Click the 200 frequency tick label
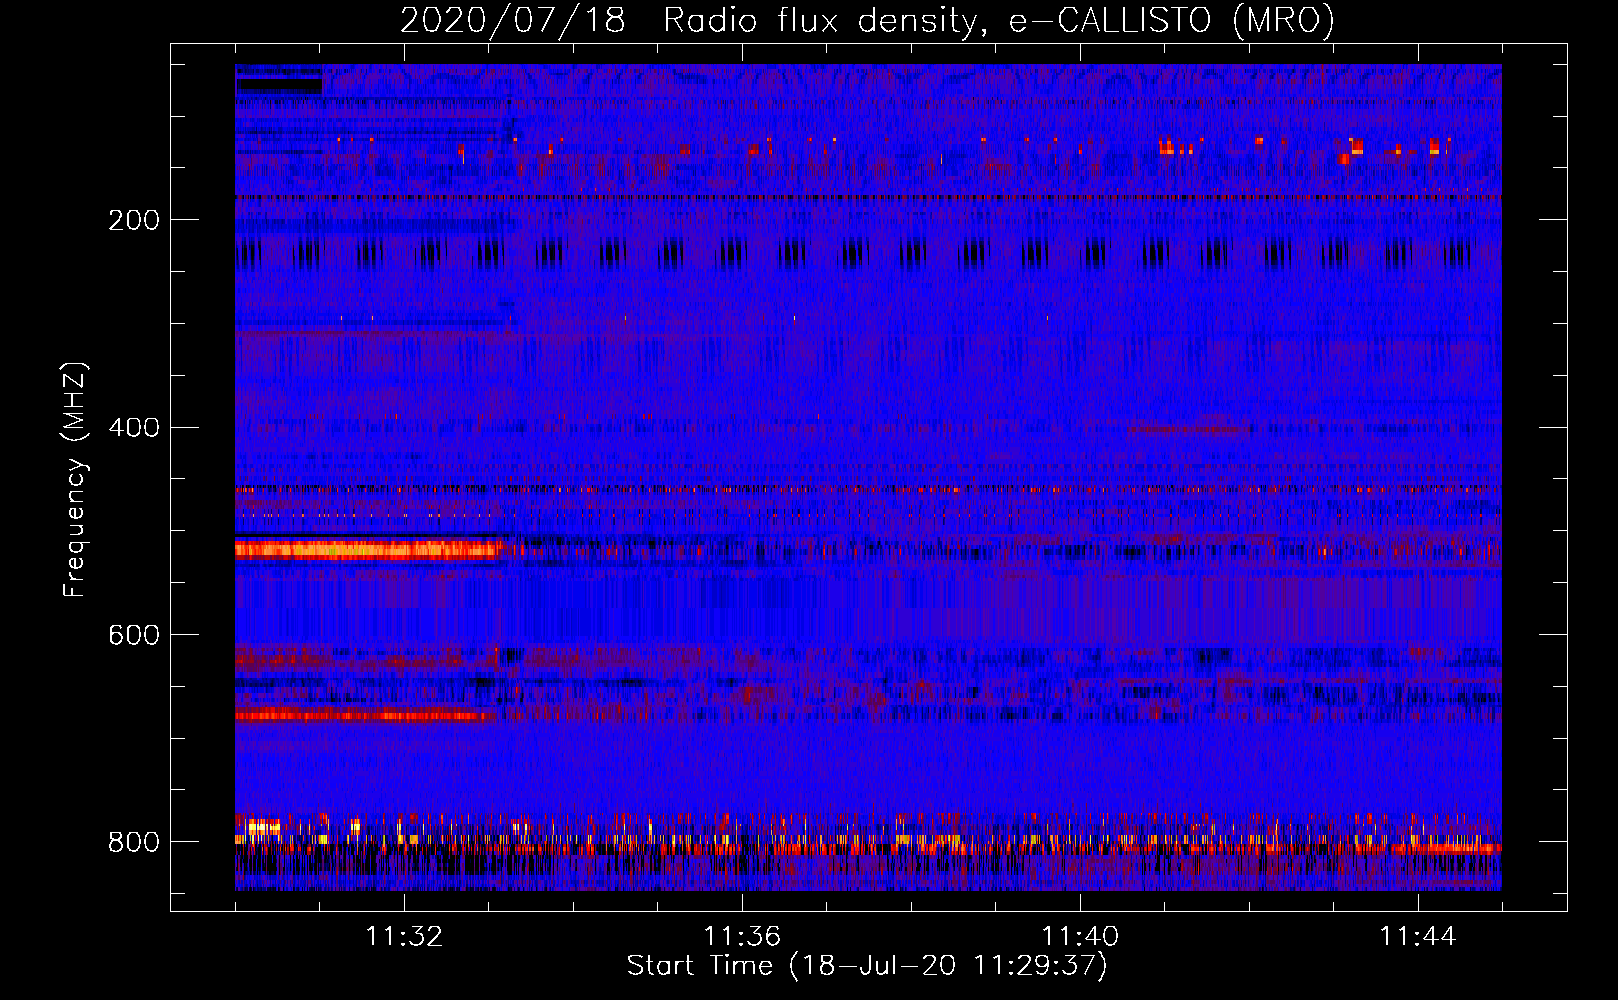The image size is (1618, 1000). pyautogui.click(x=134, y=220)
